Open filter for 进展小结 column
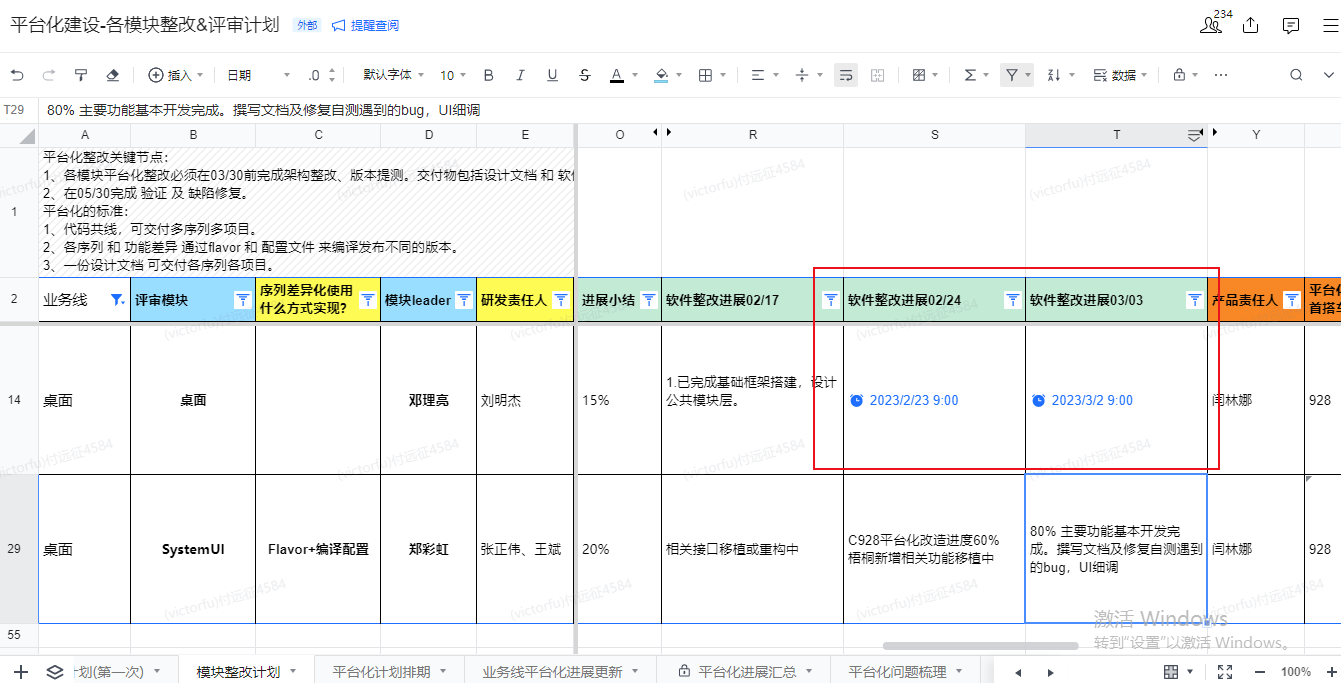1341x683 pixels. tap(648, 299)
